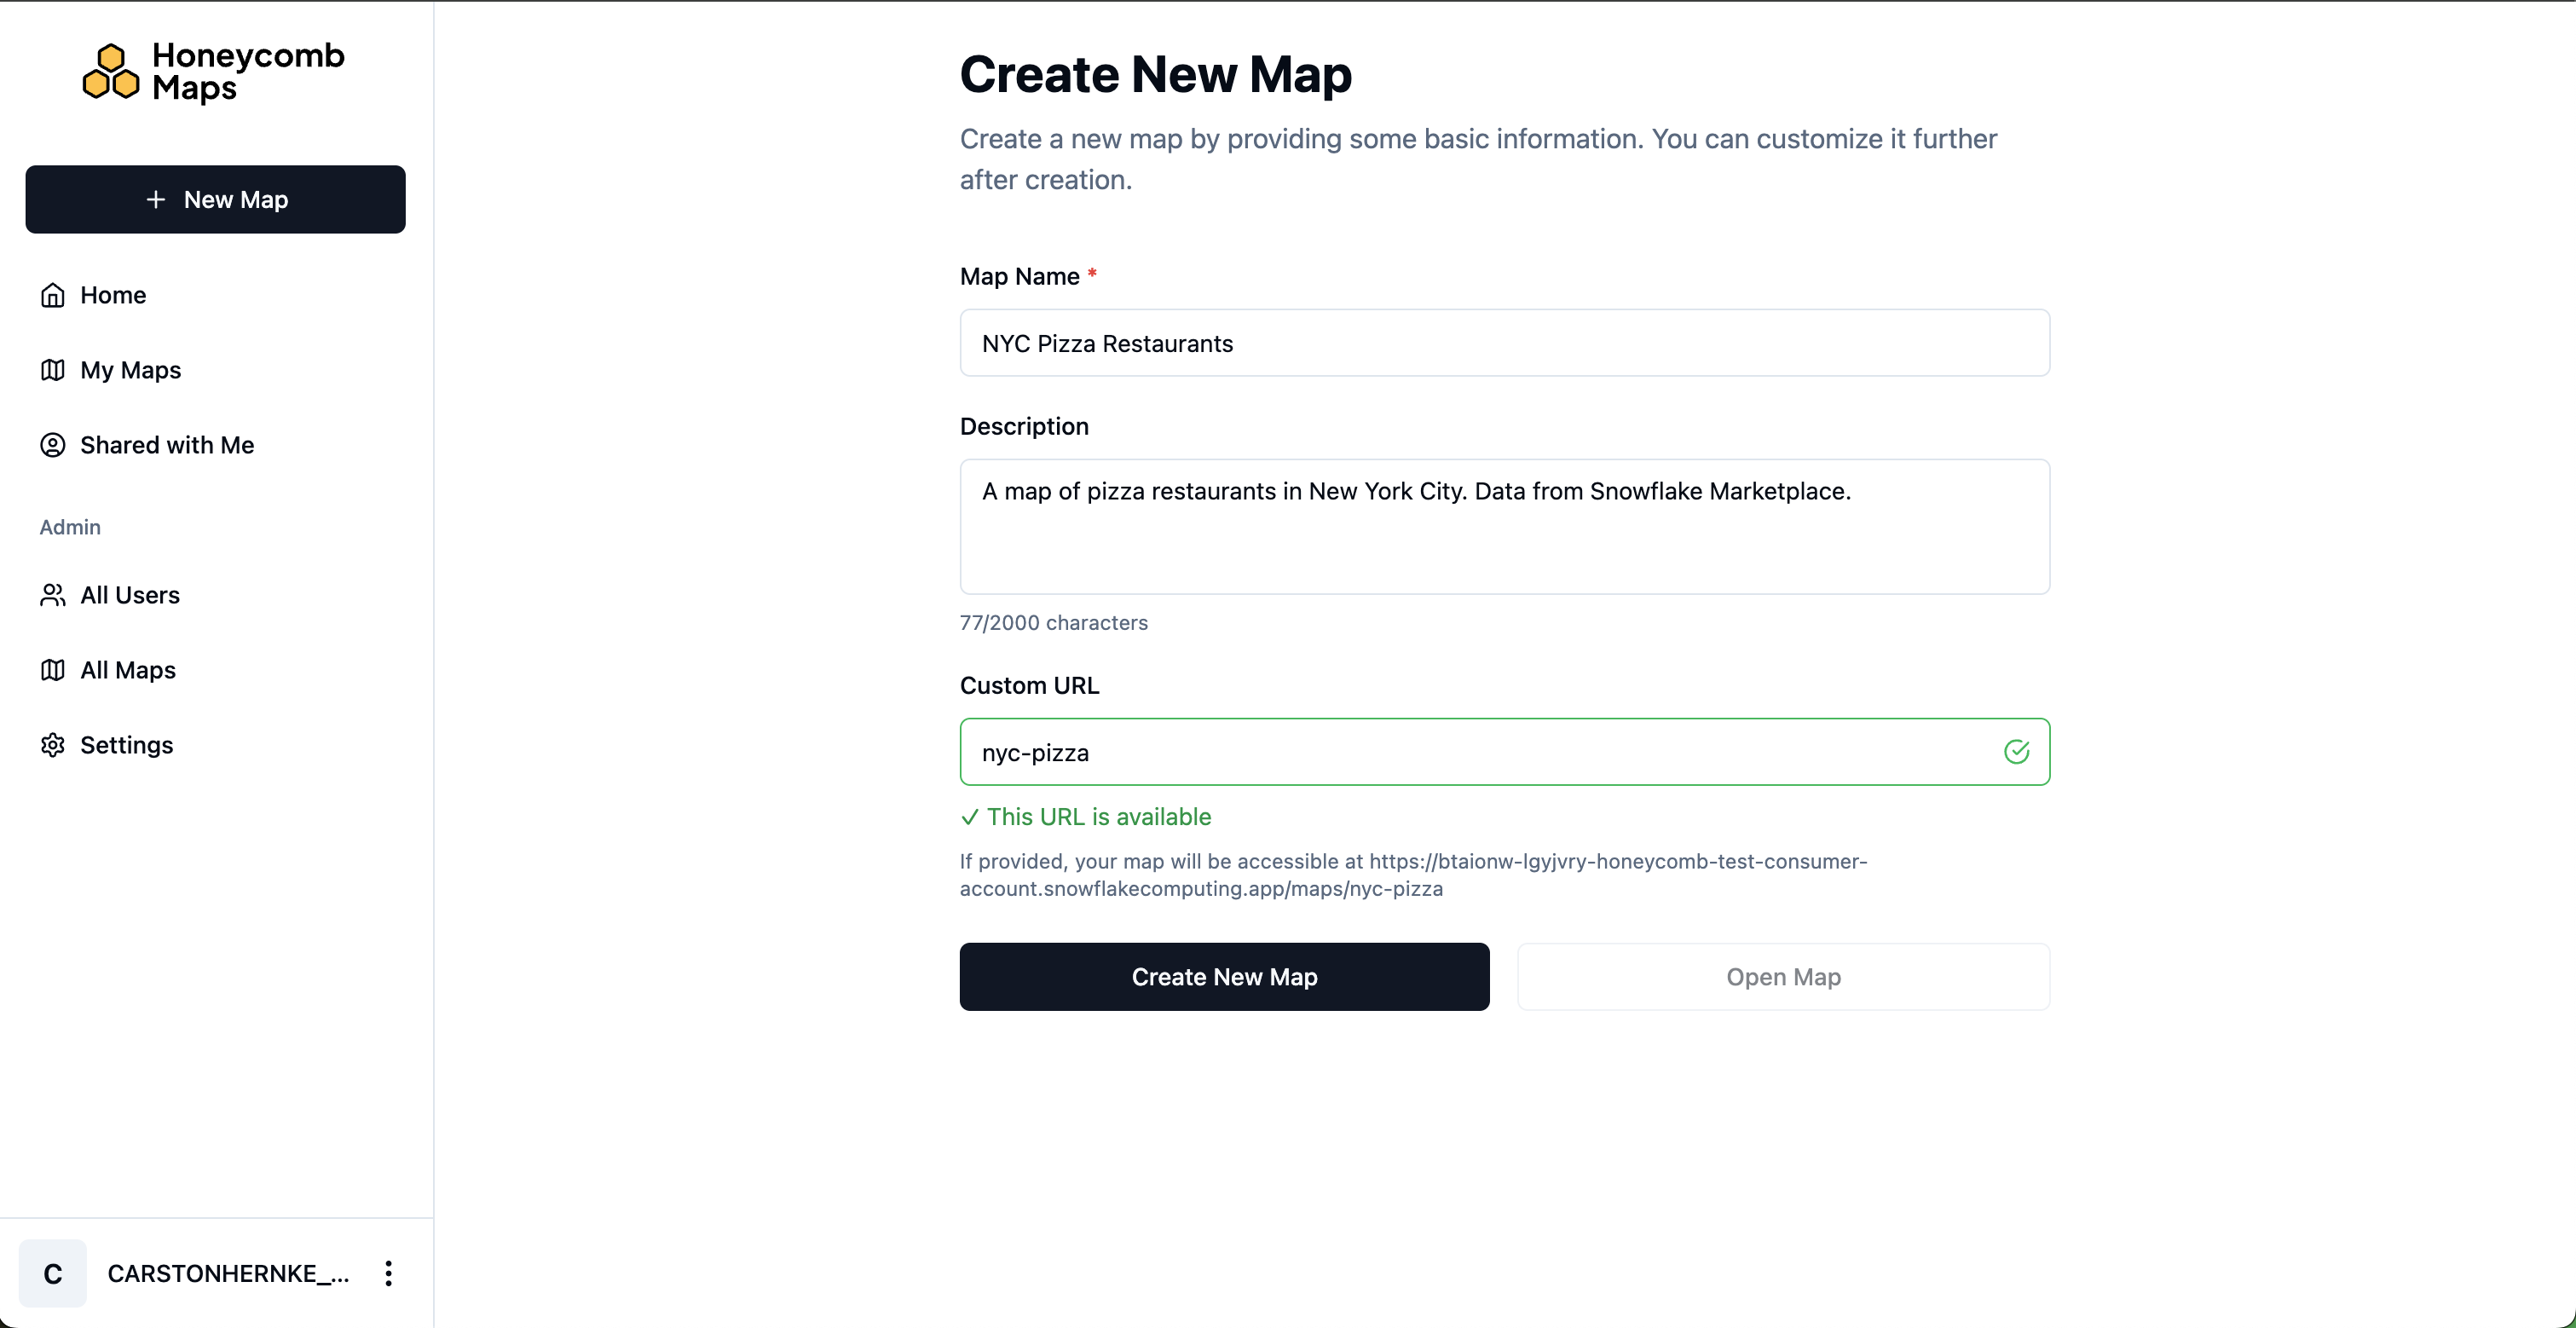Click the All Maps icon under Admin
The height and width of the screenshot is (1328, 2576).
53,669
